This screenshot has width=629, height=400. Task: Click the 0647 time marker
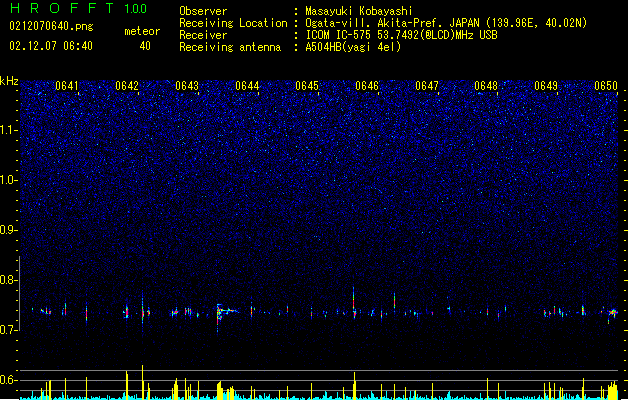(427, 86)
